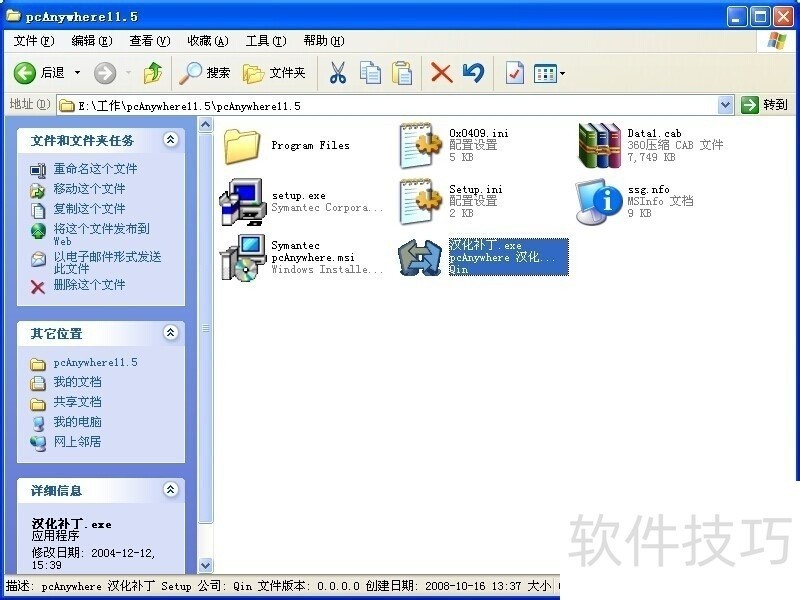Click 将这个文件发布到 Web link
Viewport: 800px width, 600px height.
pos(102,234)
